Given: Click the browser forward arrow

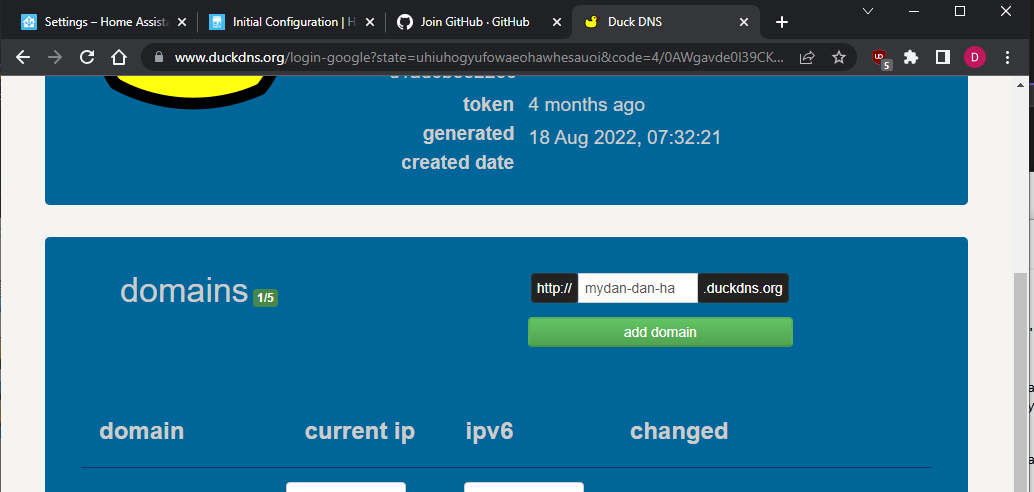Looking at the screenshot, I should pyautogui.click(x=55, y=57).
